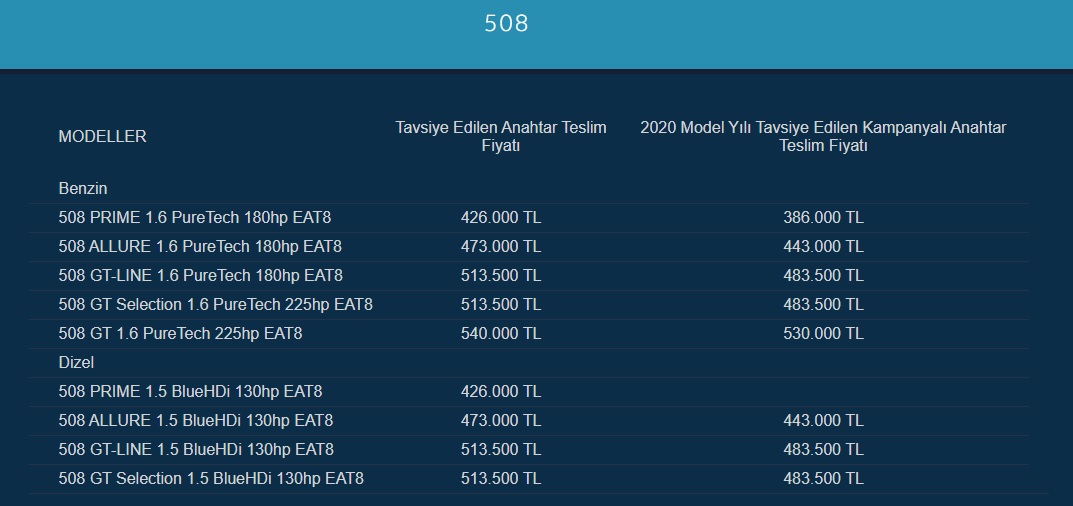Click 508 GT-LINE 1.5 BlueHDi 130hp EAT8
The height and width of the screenshot is (506, 1073).
pyautogui.click(x=196, y=449)
